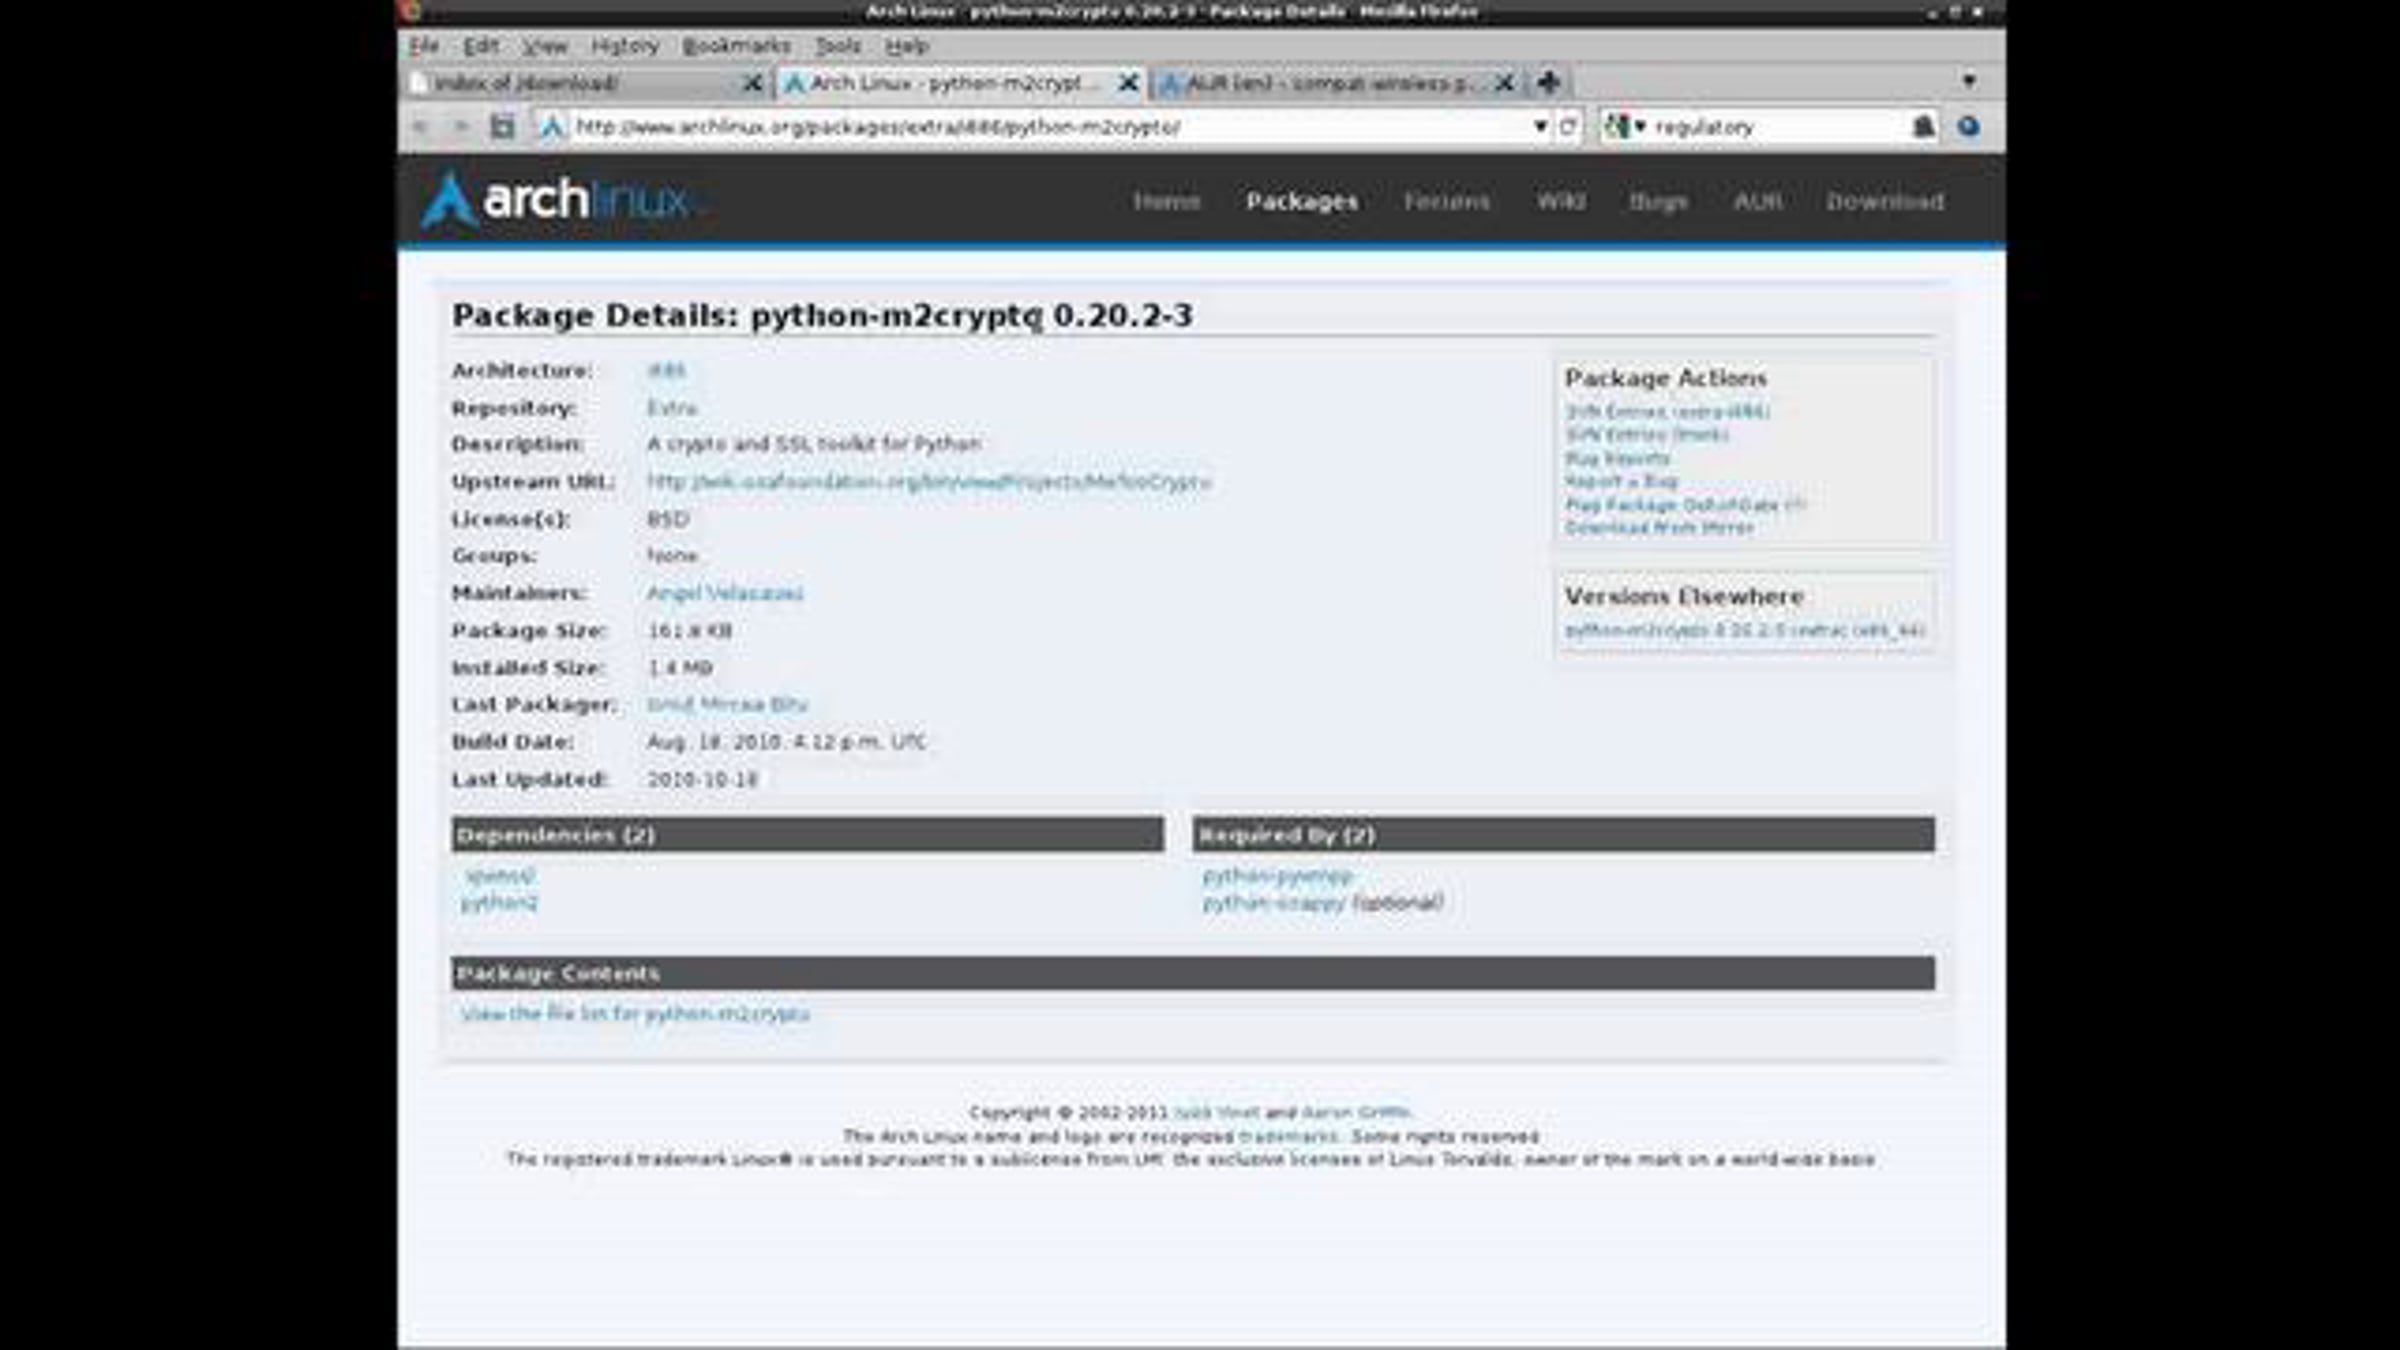Click the Package Size value
Image resolution: width=2400 pixels, height=1350 pixels.
[690, 631]
